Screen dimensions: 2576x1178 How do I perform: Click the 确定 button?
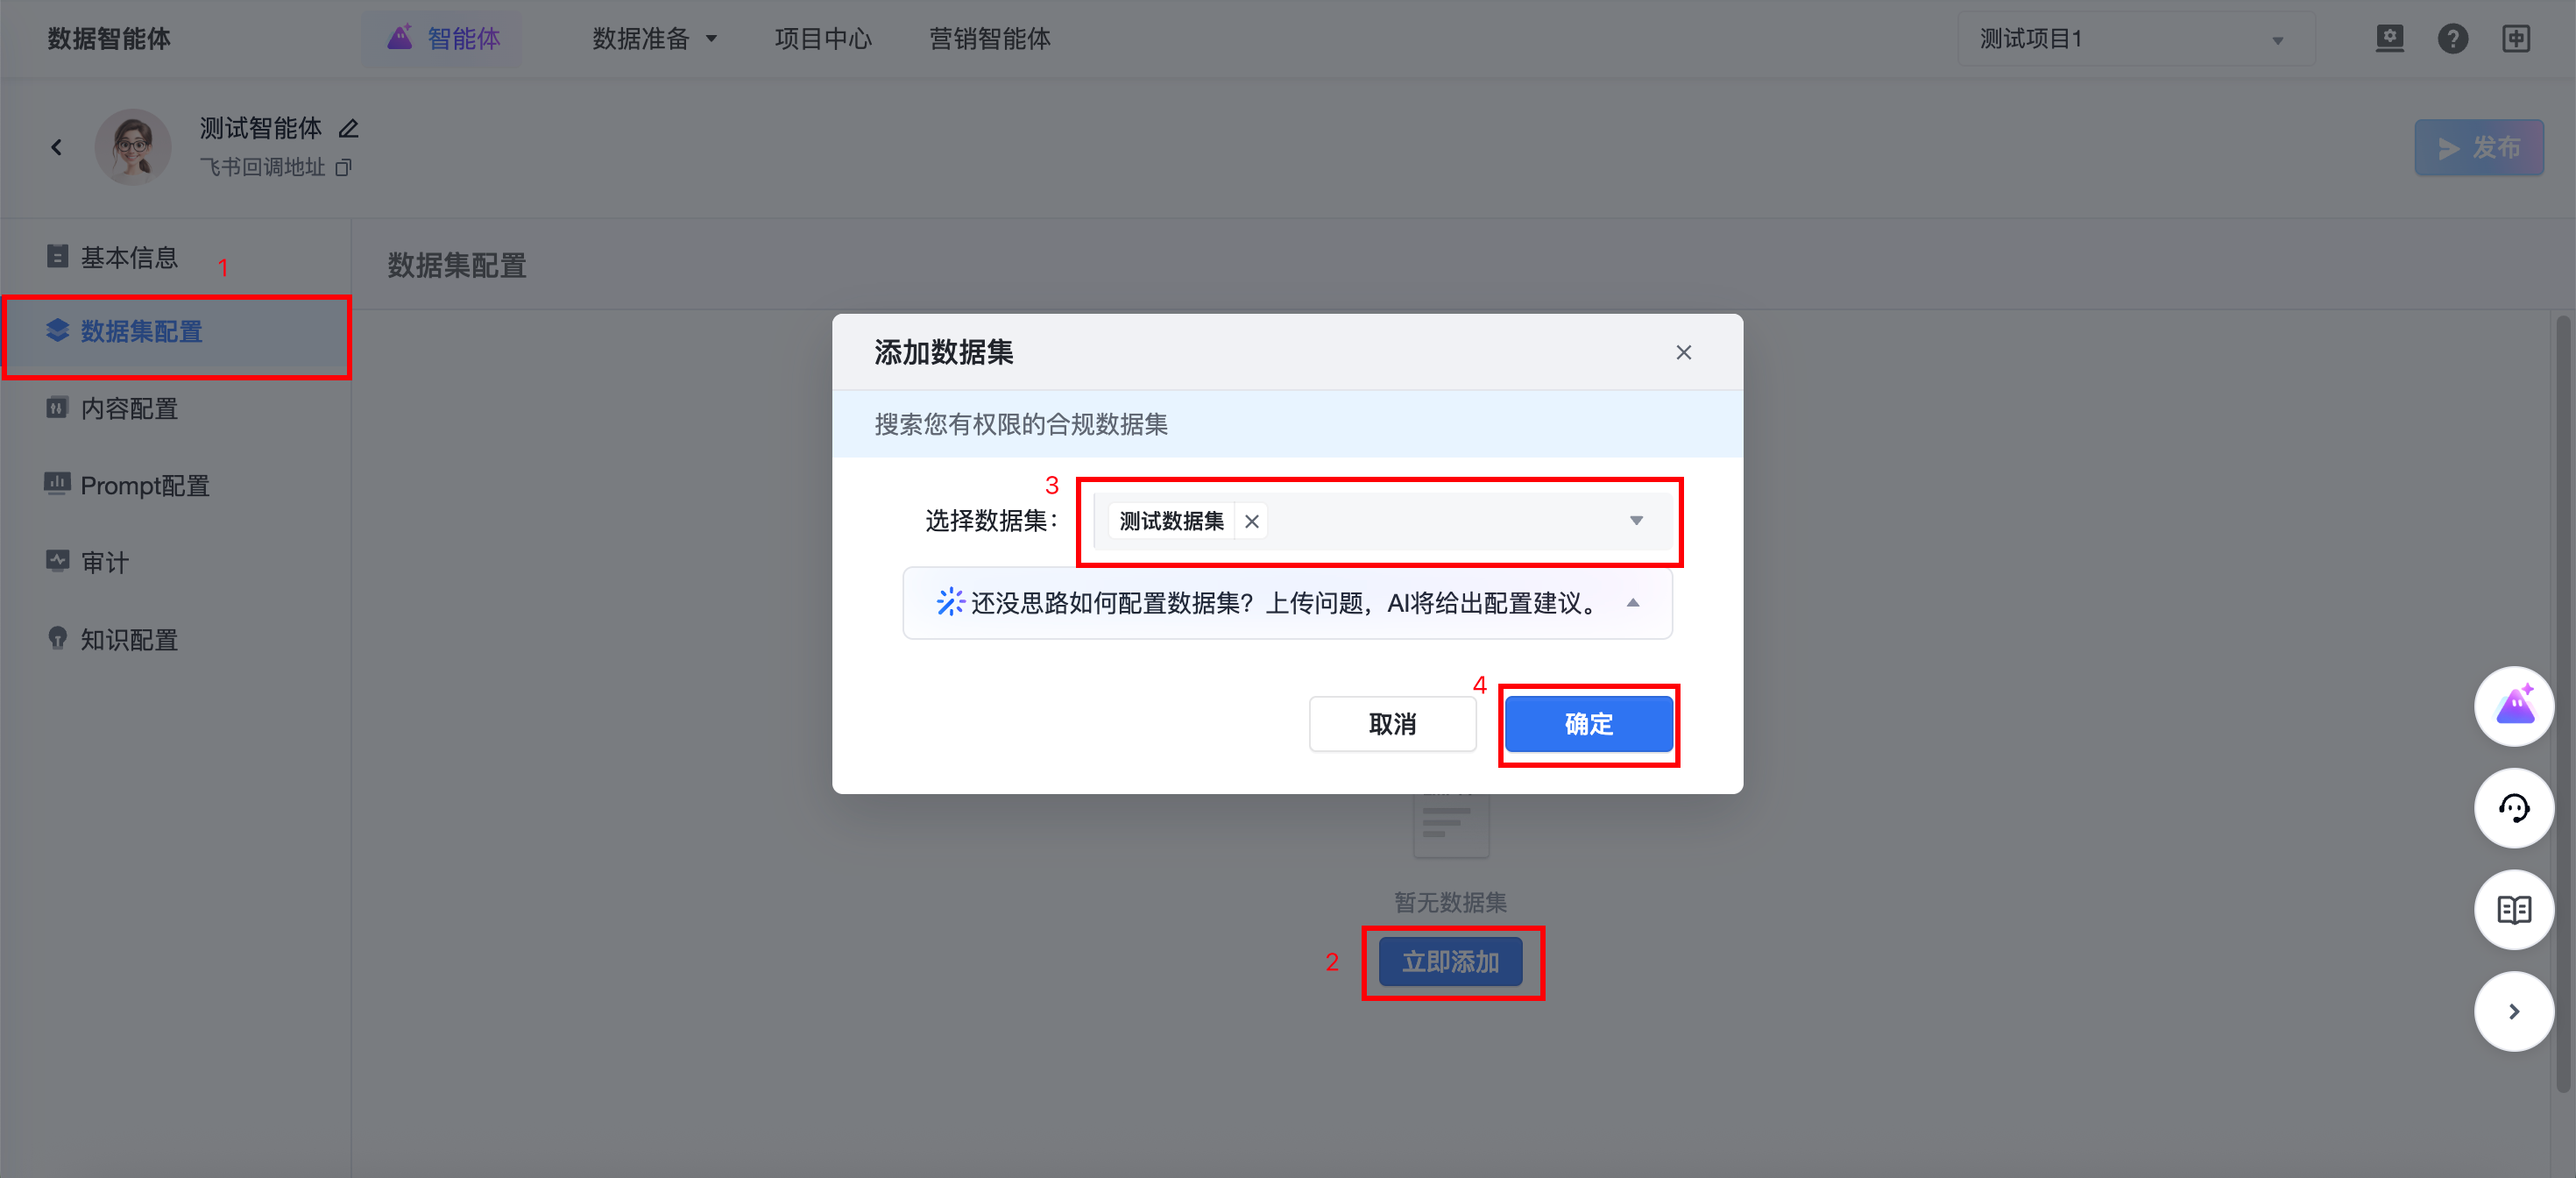[x=1588, y=724]
